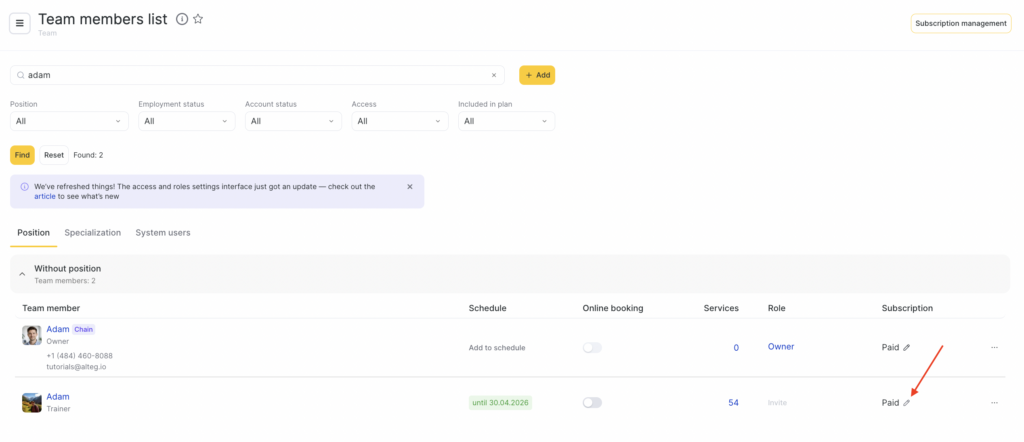Collapse the Without position group
Image resolution: width=1024 pixels, height=442 pixels.
pyautogui.click(x=23, y=274)
